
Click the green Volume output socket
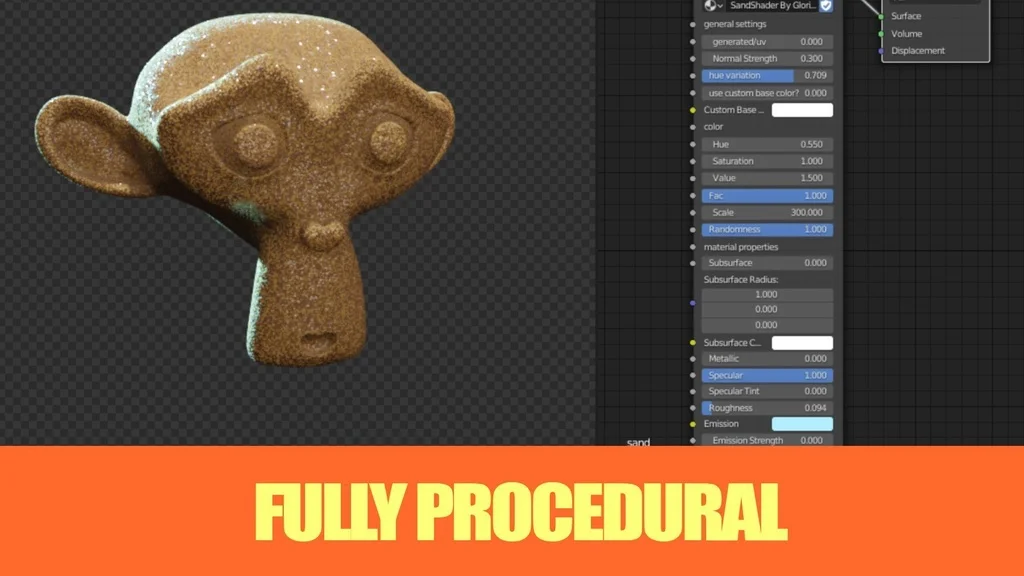click(x=883, y=33)
